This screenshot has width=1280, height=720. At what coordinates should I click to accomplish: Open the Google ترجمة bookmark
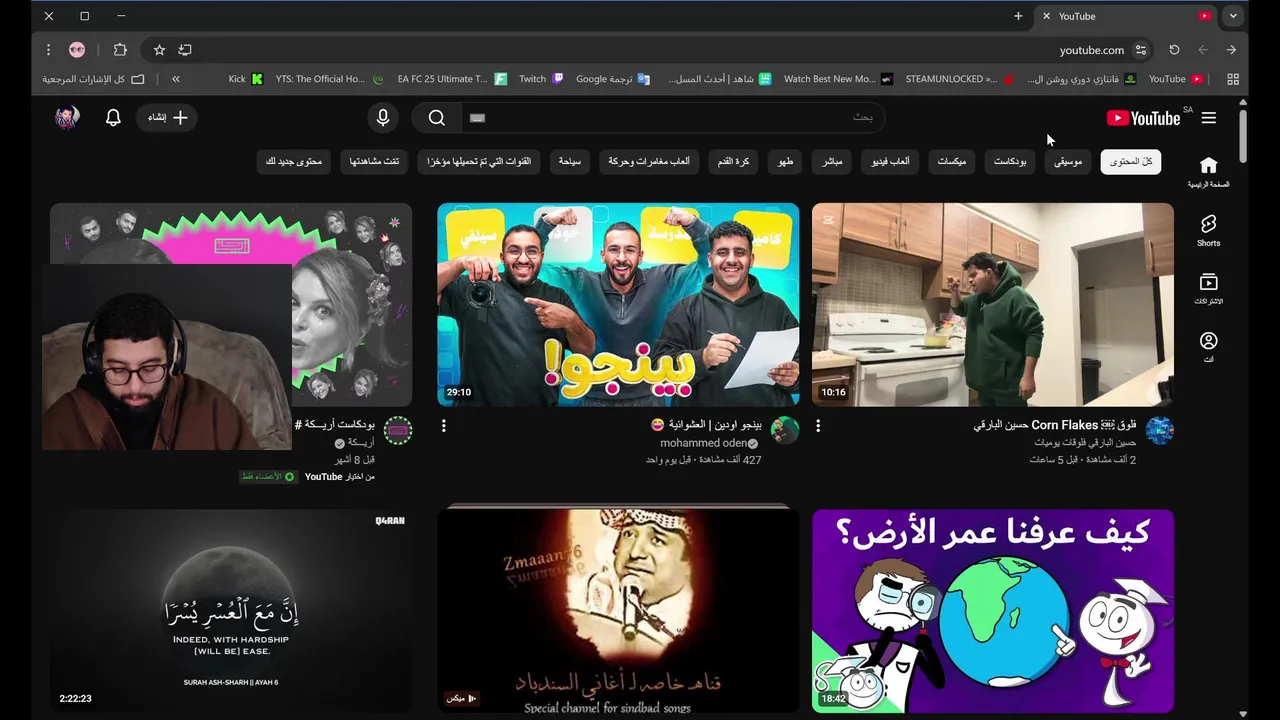613,79
